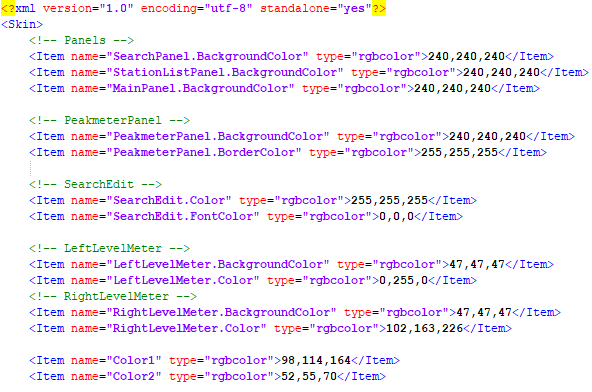This screenshot has width=592, height=392.
Task: Click the PeakmeterPanel.BackgroundColor name value
Action: [x=218, y=136]
